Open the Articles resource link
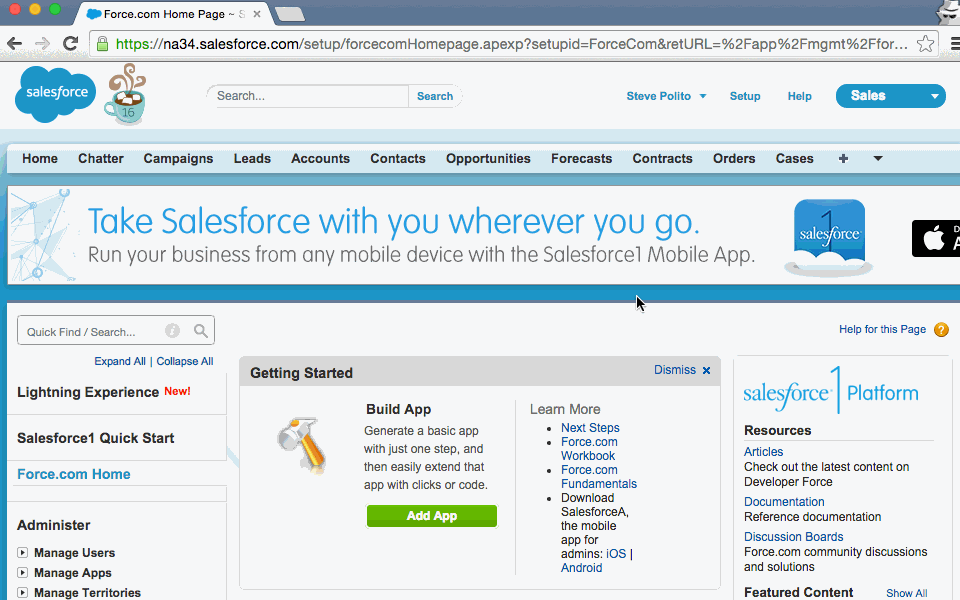The width and height of the screenshot is (960, 600). pos(763,451)
